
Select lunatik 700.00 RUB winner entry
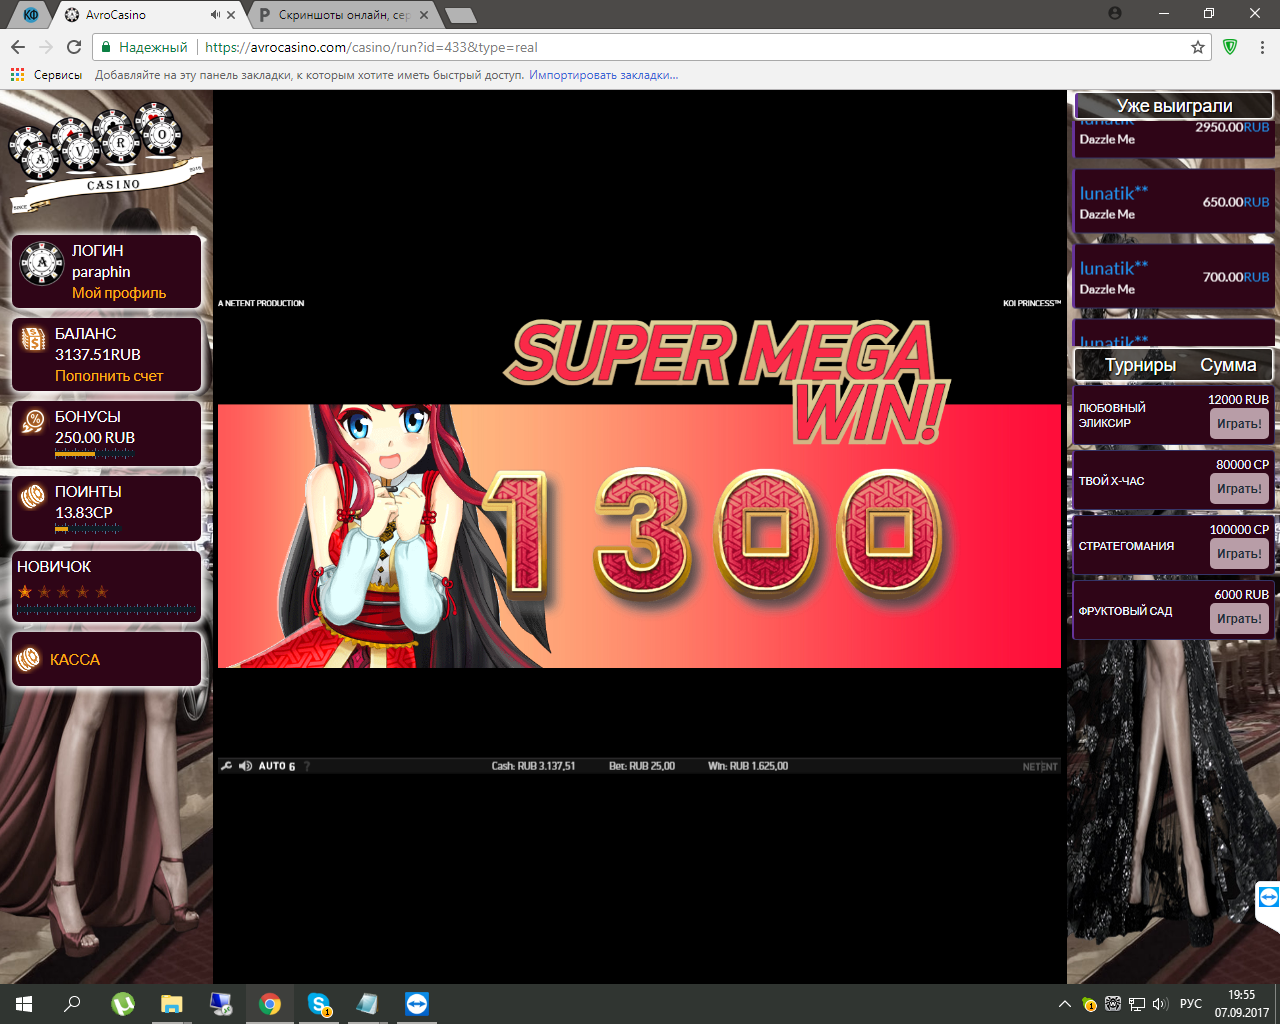point(1174,277)
